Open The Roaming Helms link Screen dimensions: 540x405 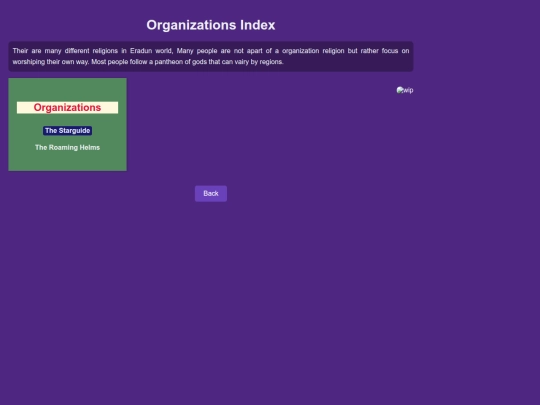coord(68,147)
